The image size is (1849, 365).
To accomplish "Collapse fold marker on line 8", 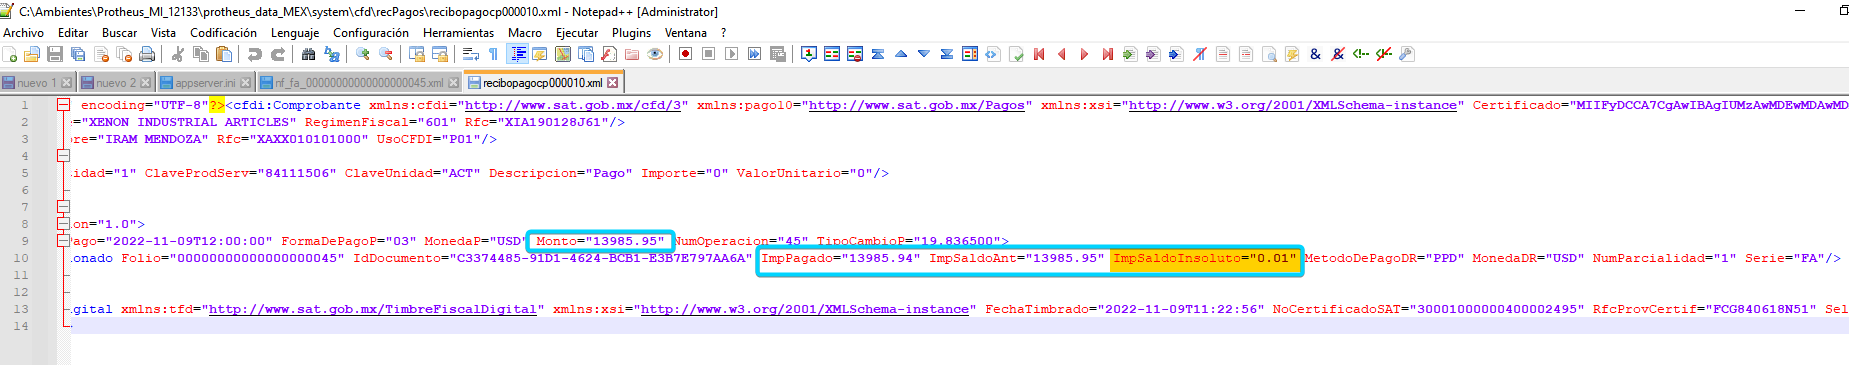I will [x=63, y=224].
